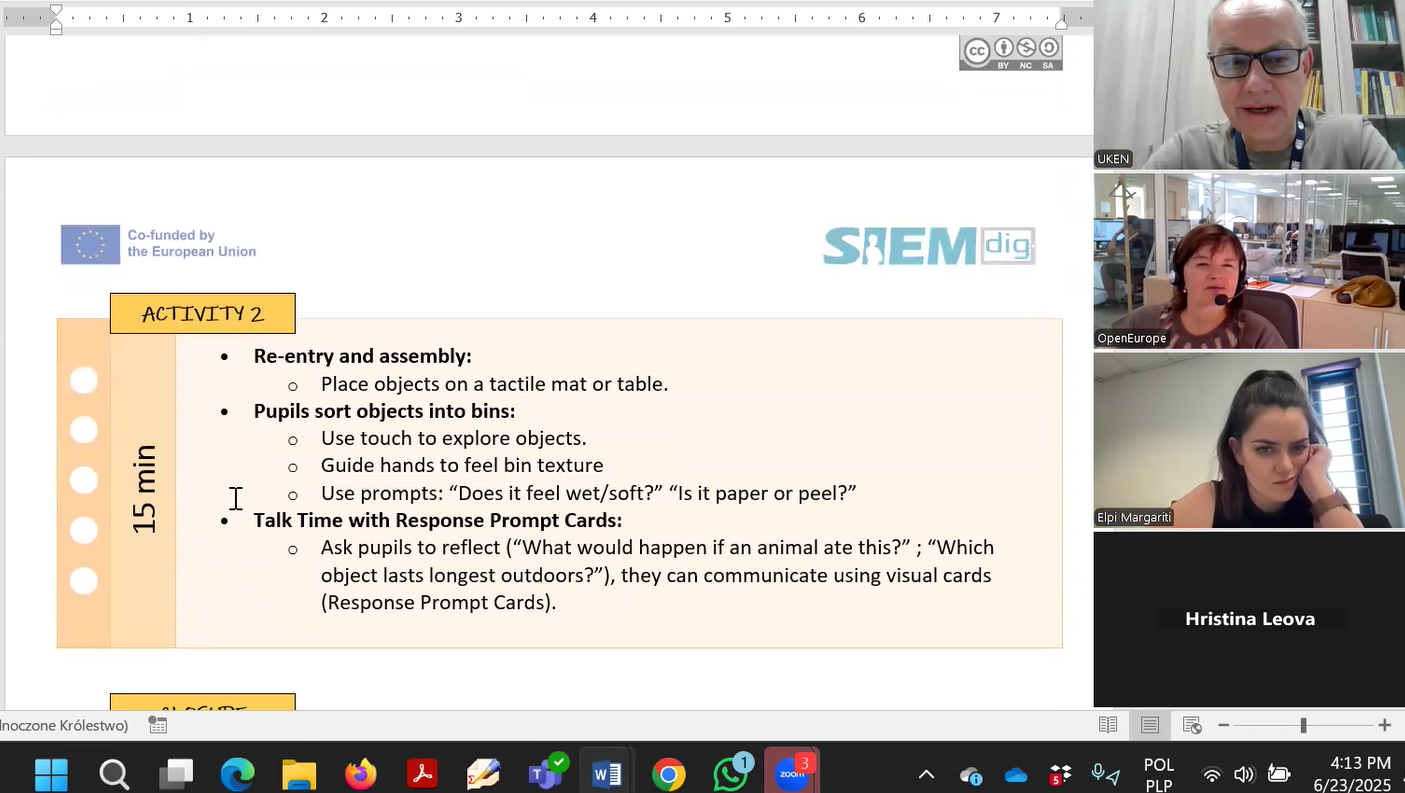Switch to Web Layout view

coord(1192,725)
